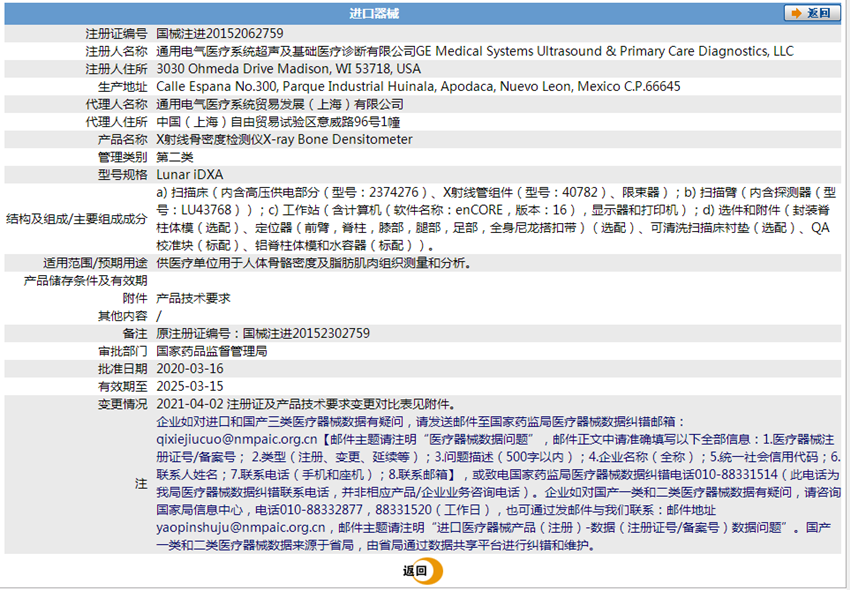Click the 代理人名称 label

116,104
